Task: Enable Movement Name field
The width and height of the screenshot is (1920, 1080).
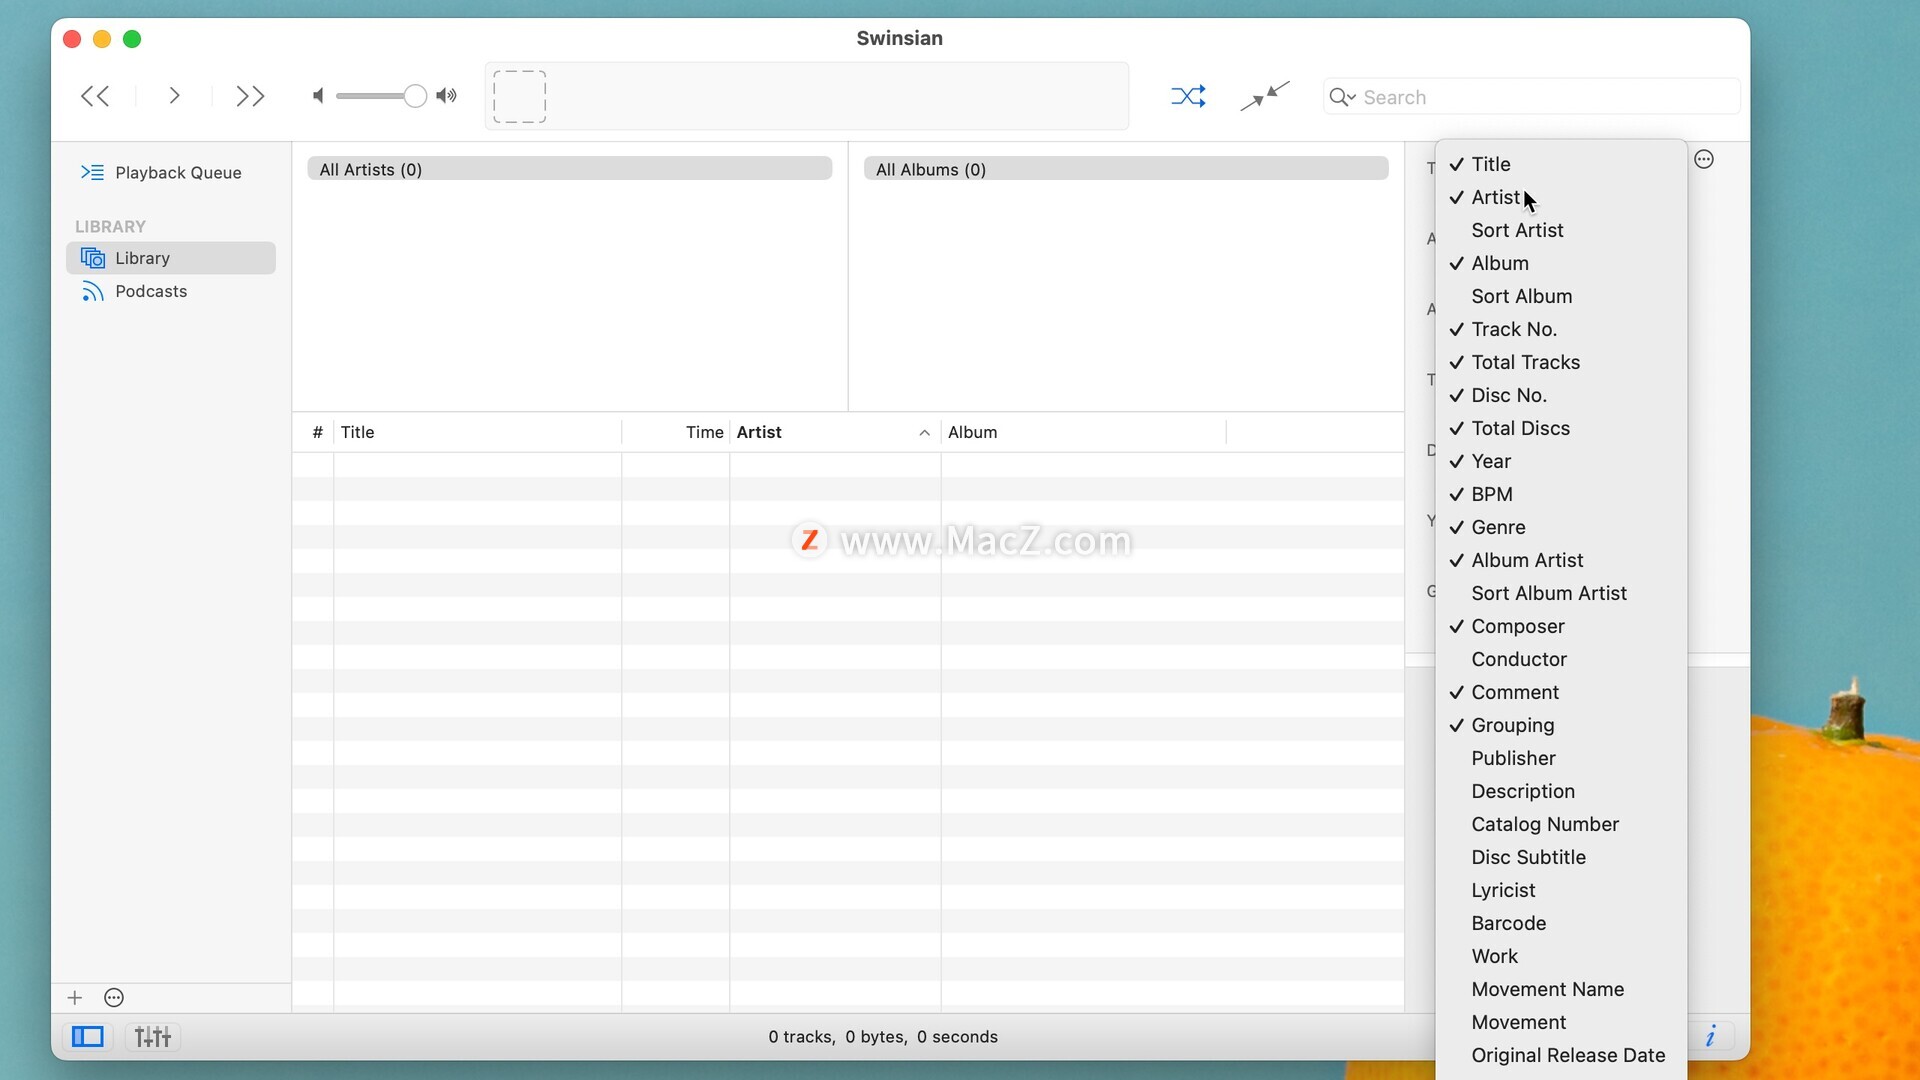Action: point(1561,989)
